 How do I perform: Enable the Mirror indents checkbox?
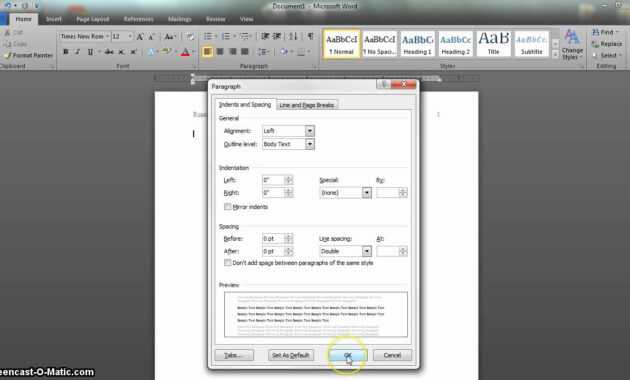(228, 206)
